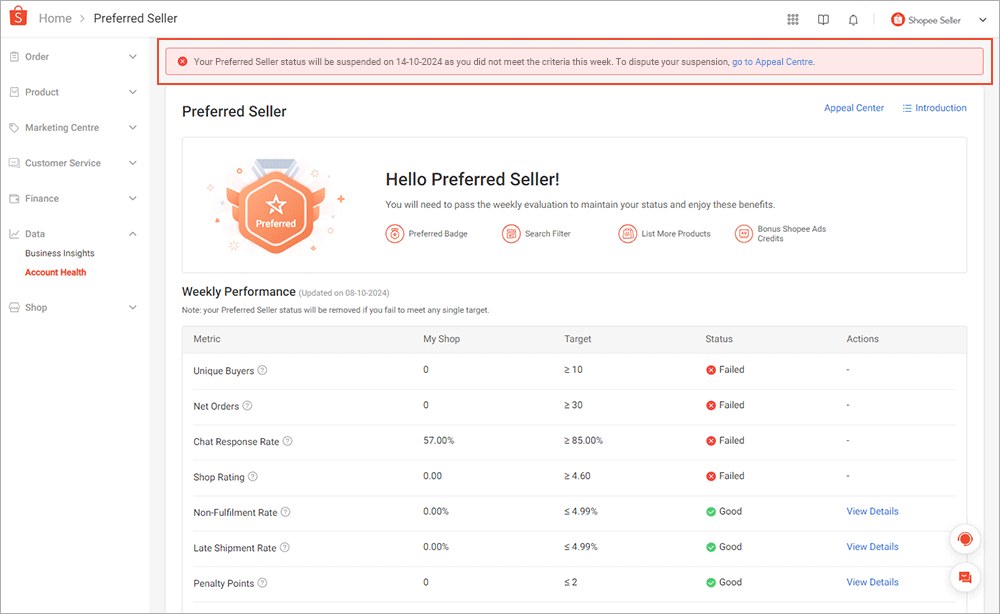Click the Bonus Shopee Ads Credits icon
The width and height of the screenshot is (1000, 614).
coord(744,233)
